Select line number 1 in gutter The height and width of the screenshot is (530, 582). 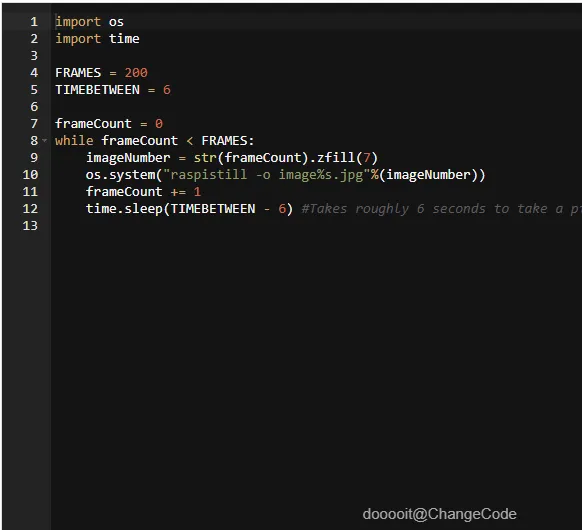34,22
